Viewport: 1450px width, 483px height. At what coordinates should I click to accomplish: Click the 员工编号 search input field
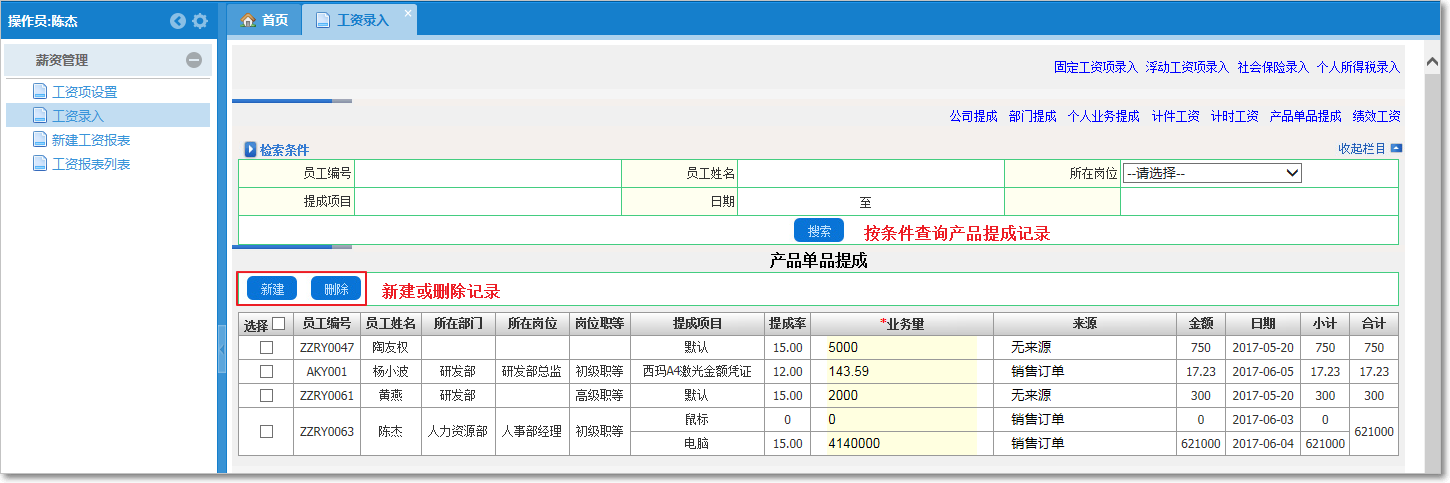pos(487,173)
